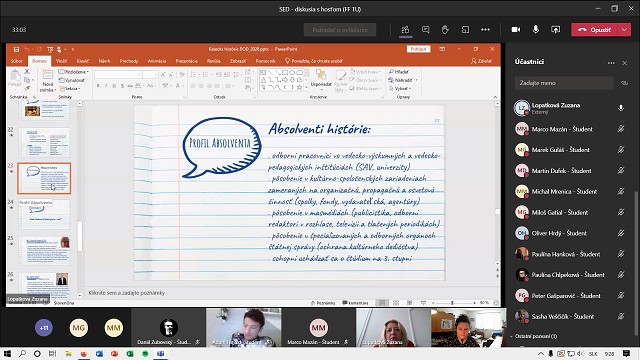Click the Zadajte meno search field
Viewport: 640px width, 360px height.
564,83
